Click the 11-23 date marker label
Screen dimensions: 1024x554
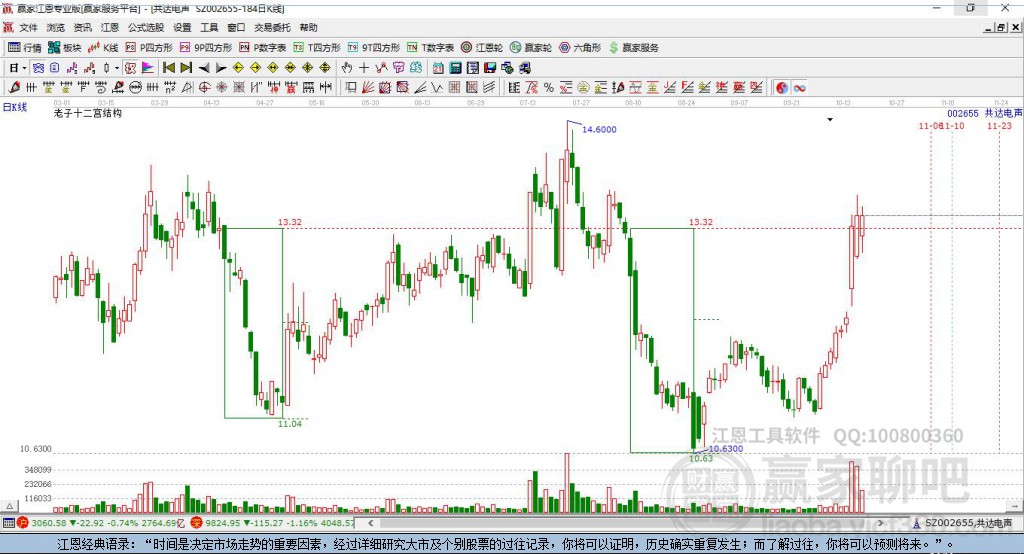pyautogui.click(x=999, y=126)
